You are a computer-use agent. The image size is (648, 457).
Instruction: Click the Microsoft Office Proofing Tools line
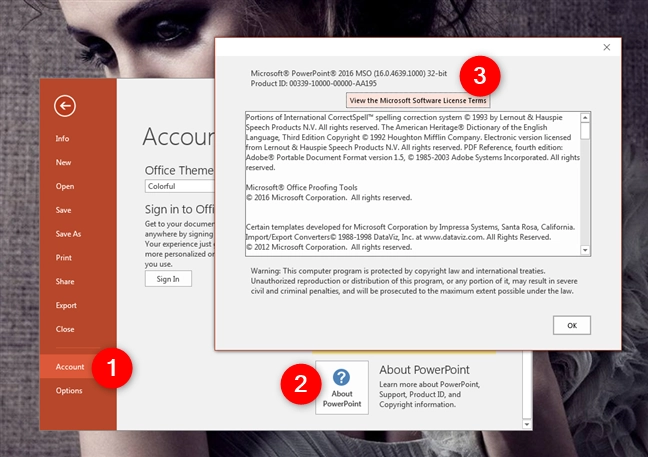tap(302, 187)
